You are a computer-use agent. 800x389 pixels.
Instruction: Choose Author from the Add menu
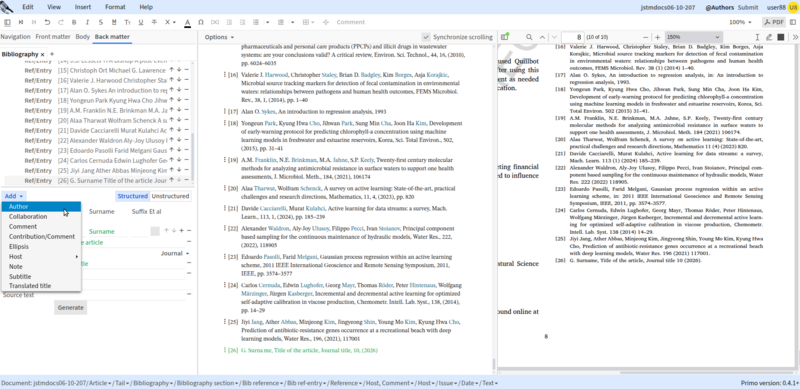[41, 207]
